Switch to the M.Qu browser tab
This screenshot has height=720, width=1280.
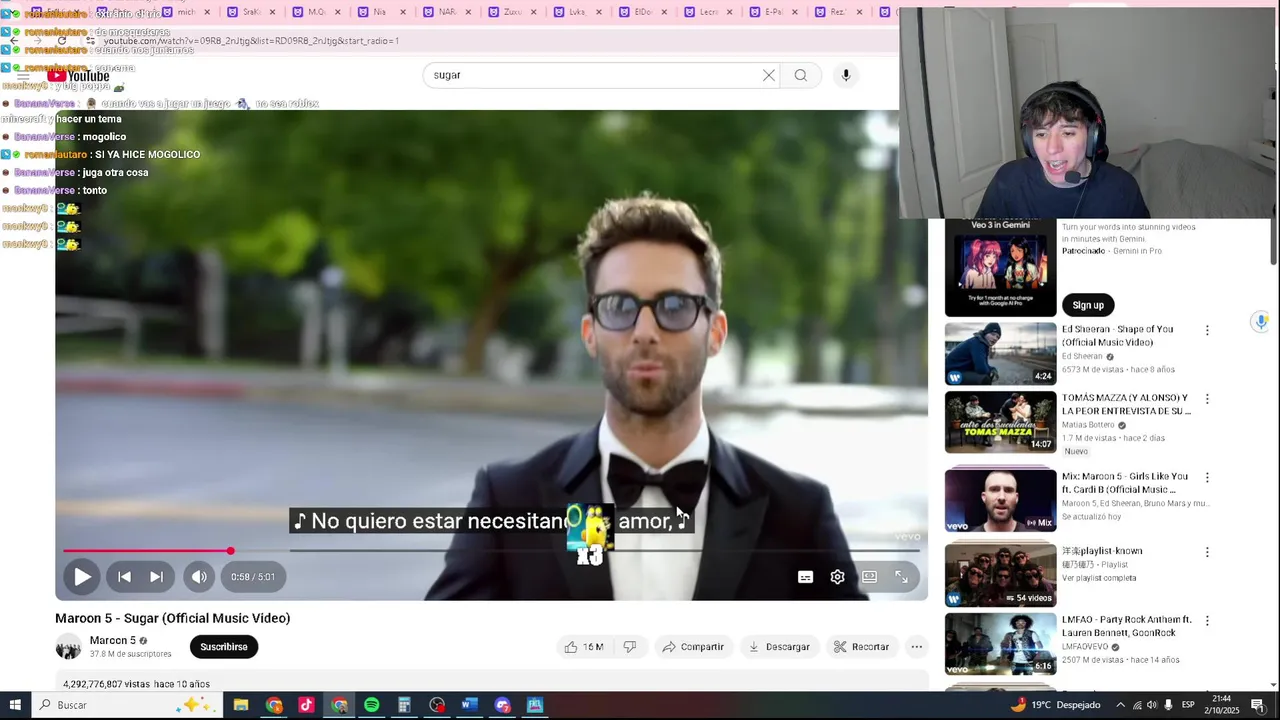click(x=315, y=12)
